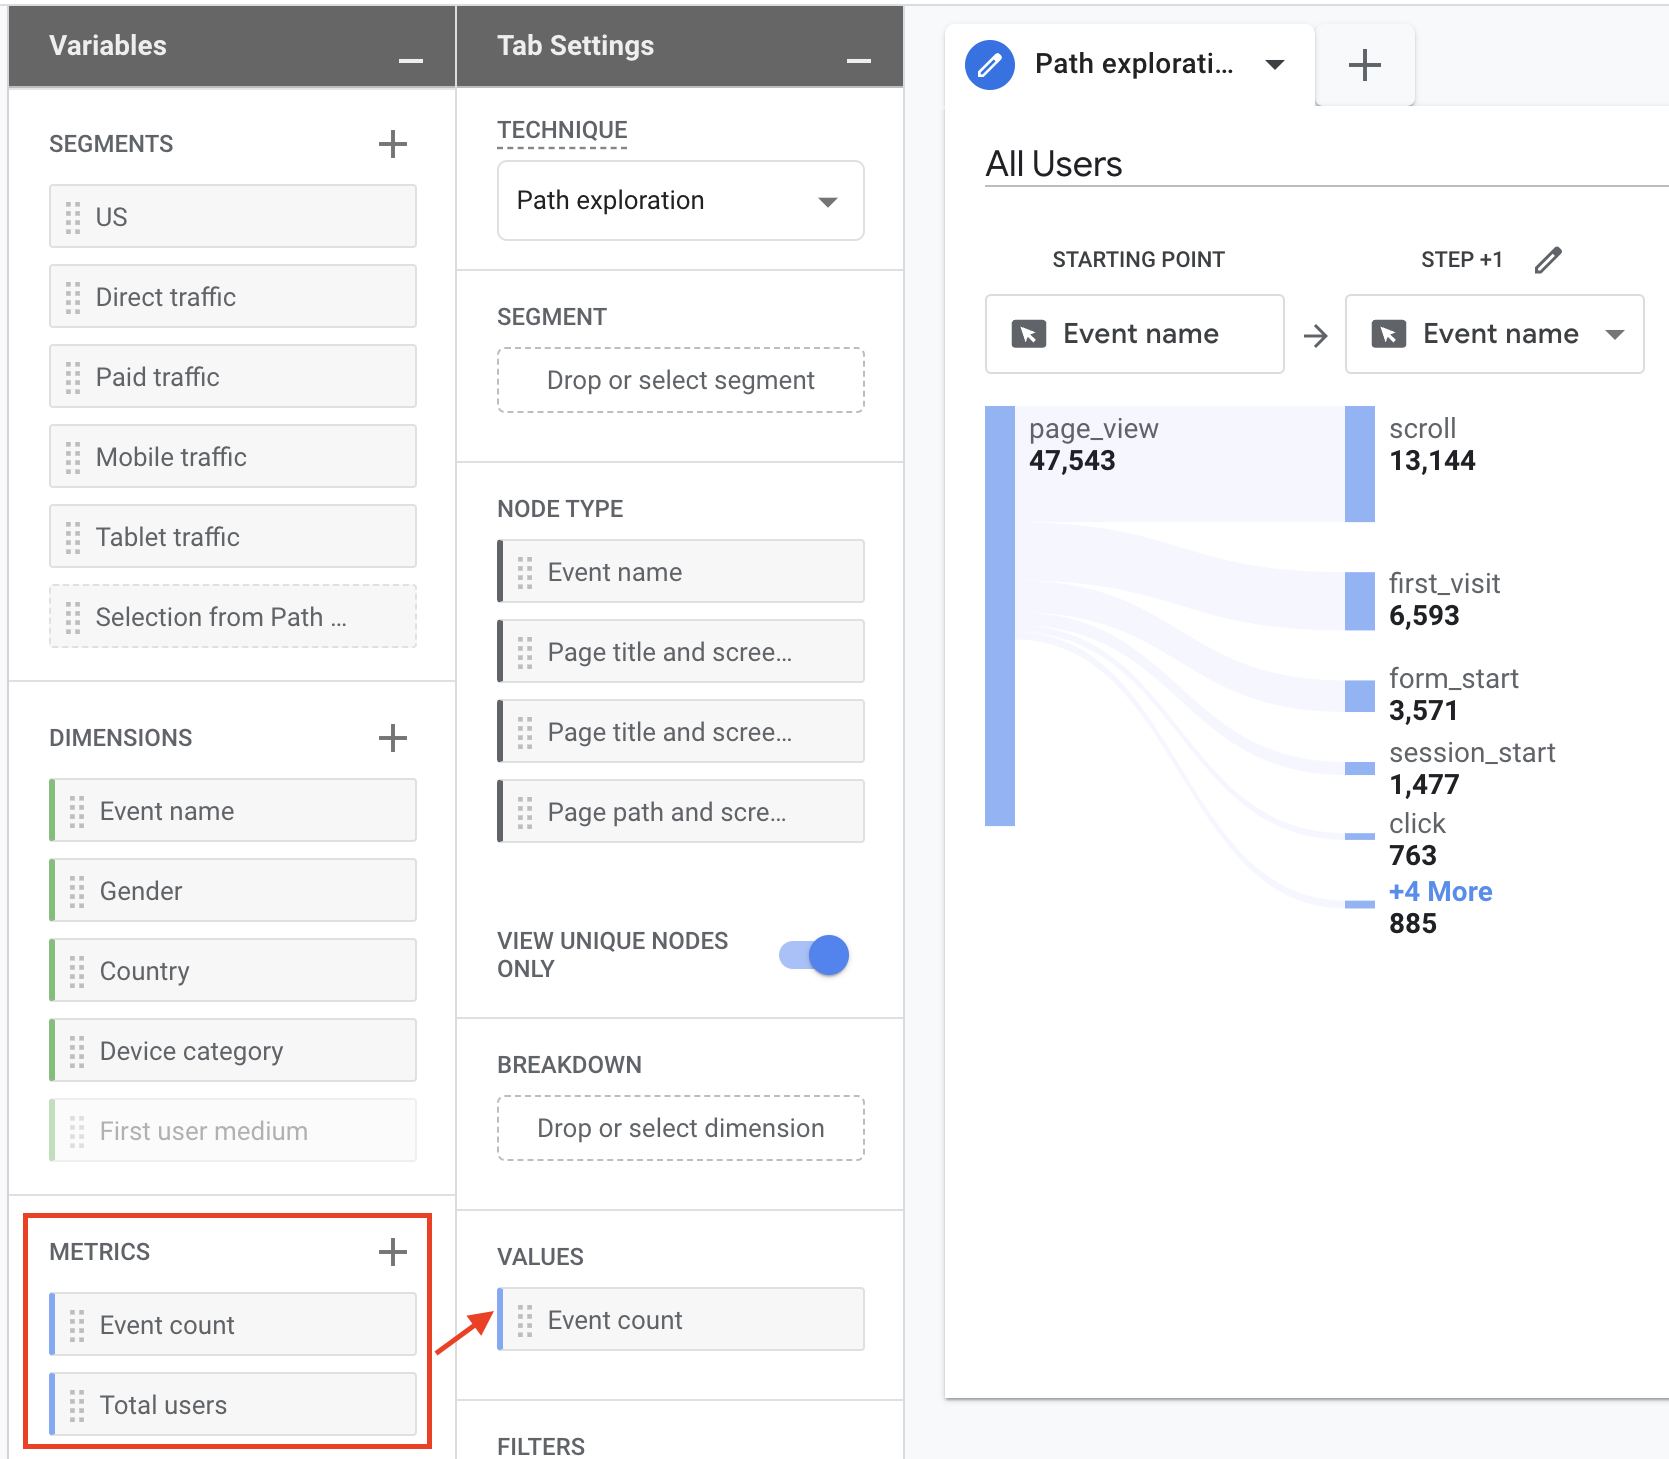The height and width of the screenshot is (1459, 1669).
Task: Click the pencil edit icon on Path exploration tab
Action: point(989,64)
